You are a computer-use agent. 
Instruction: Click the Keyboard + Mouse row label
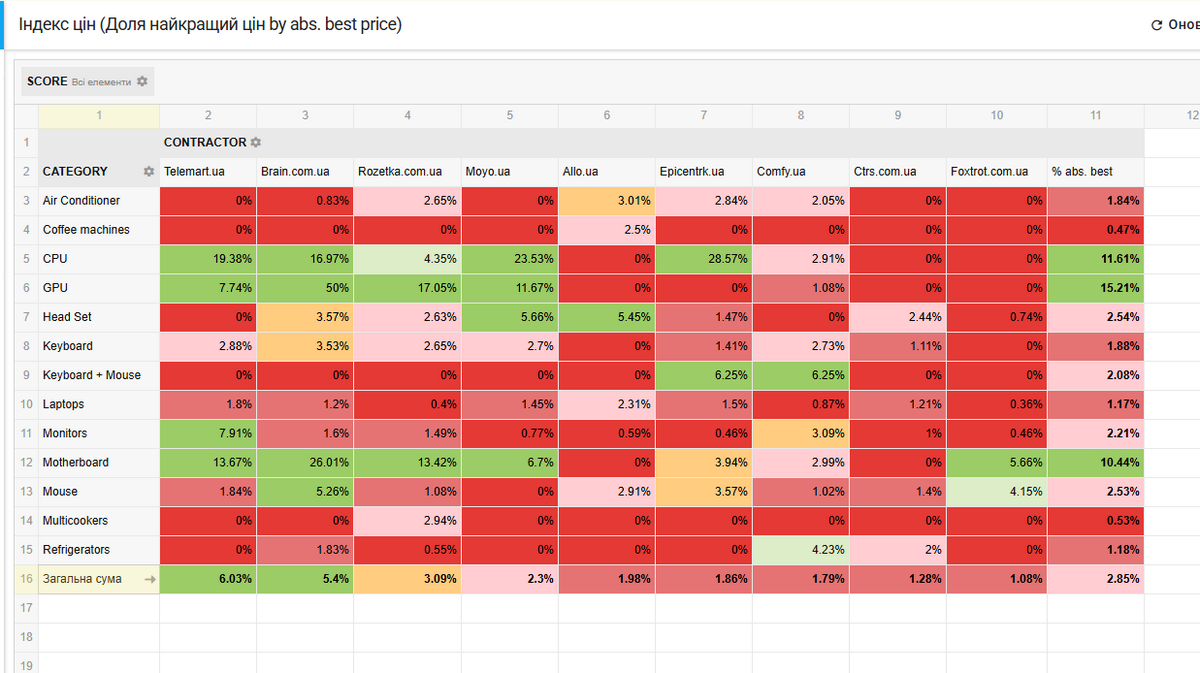pos(91,375)
